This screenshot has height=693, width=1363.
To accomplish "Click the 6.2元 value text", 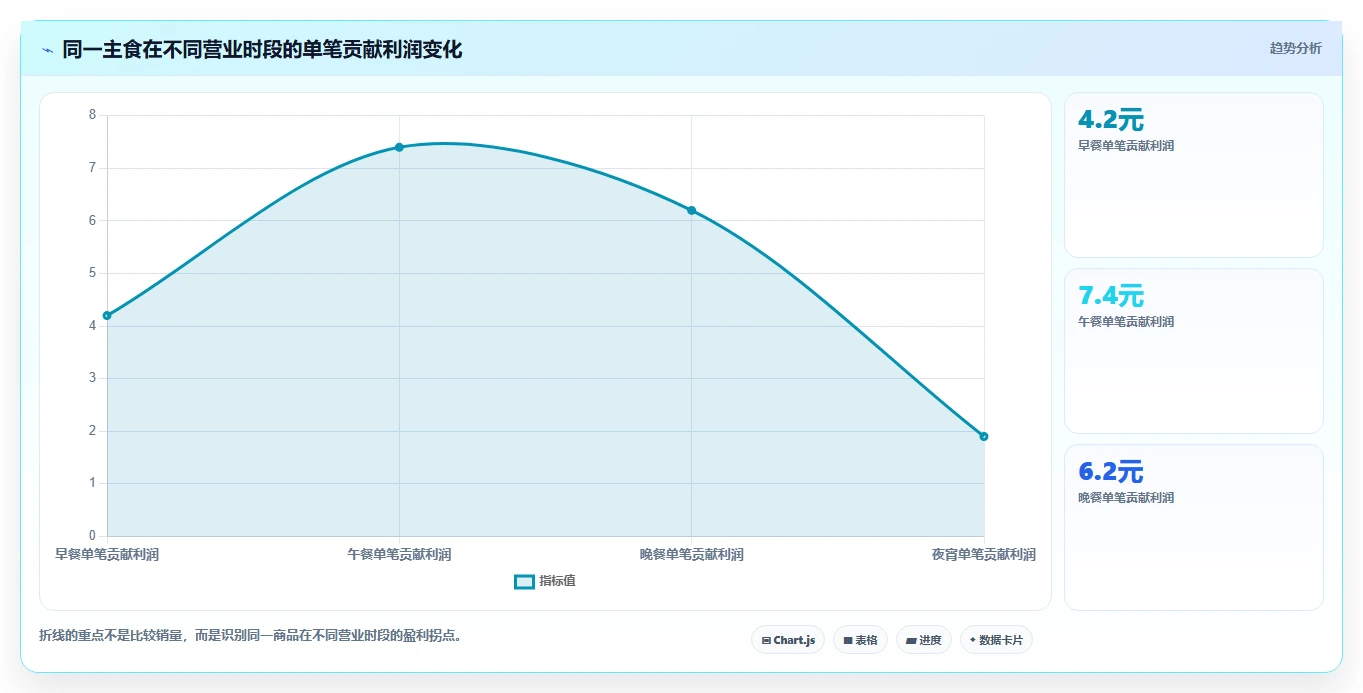I will coord(1111,472).
